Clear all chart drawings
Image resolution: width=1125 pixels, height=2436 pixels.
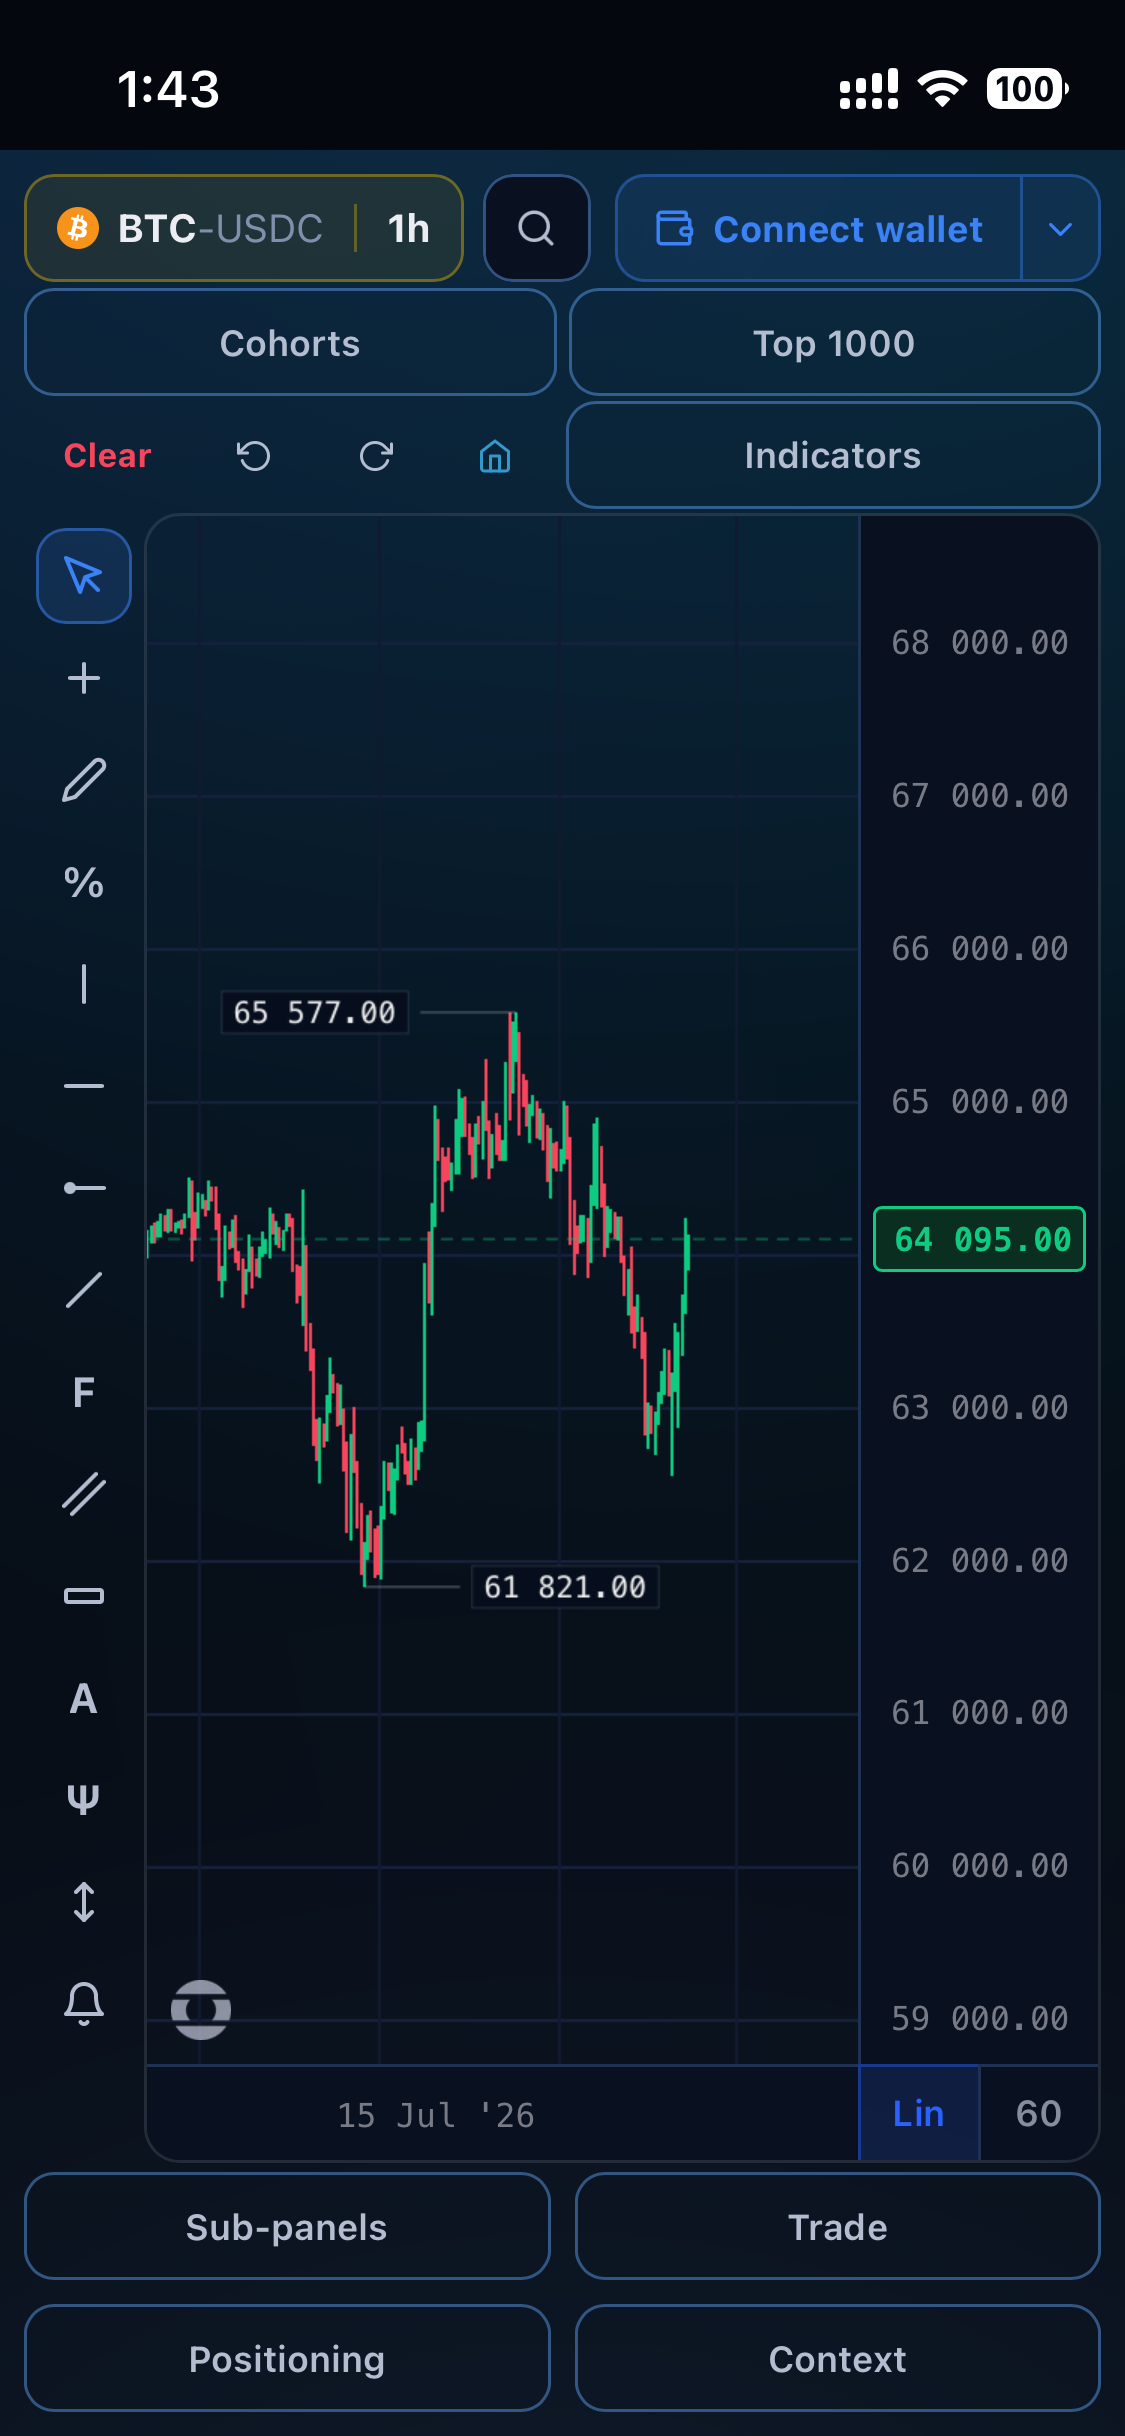108,456
